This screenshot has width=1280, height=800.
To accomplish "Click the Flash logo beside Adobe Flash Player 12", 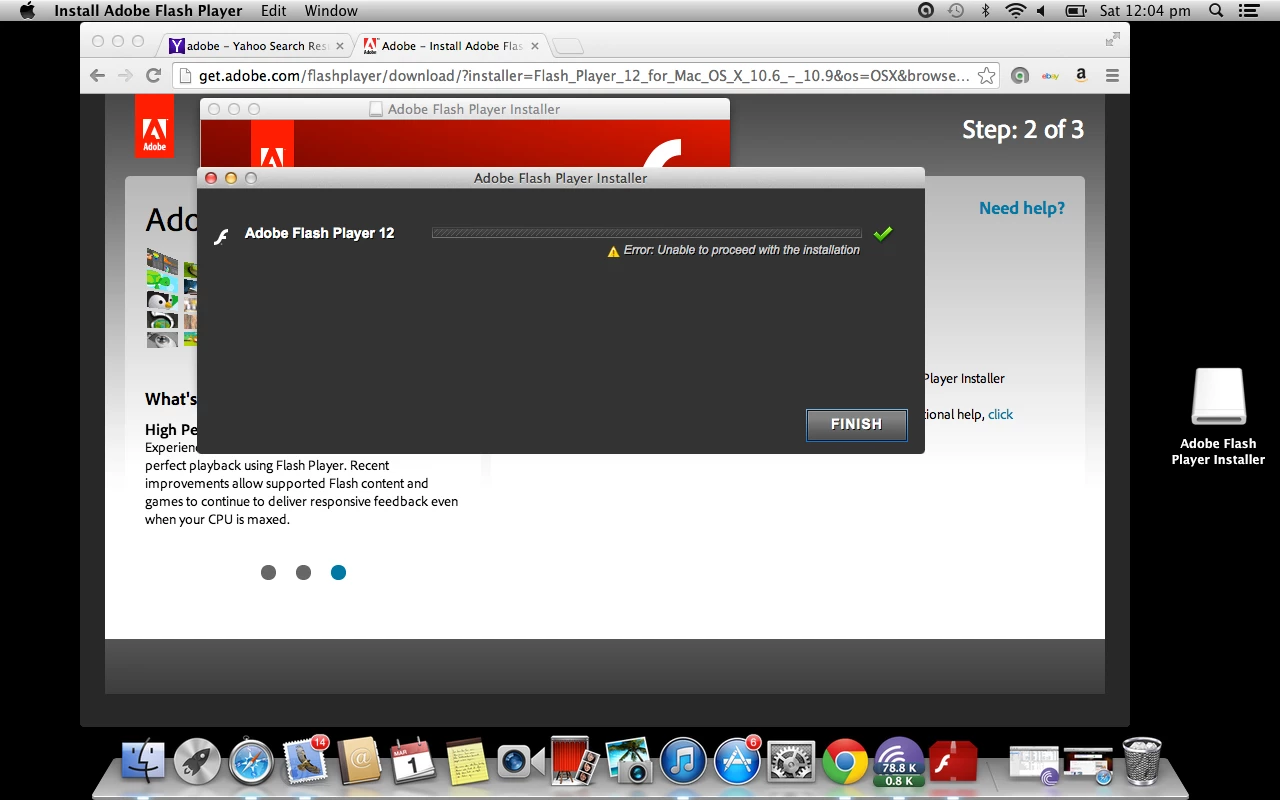I will coord(222,236).
